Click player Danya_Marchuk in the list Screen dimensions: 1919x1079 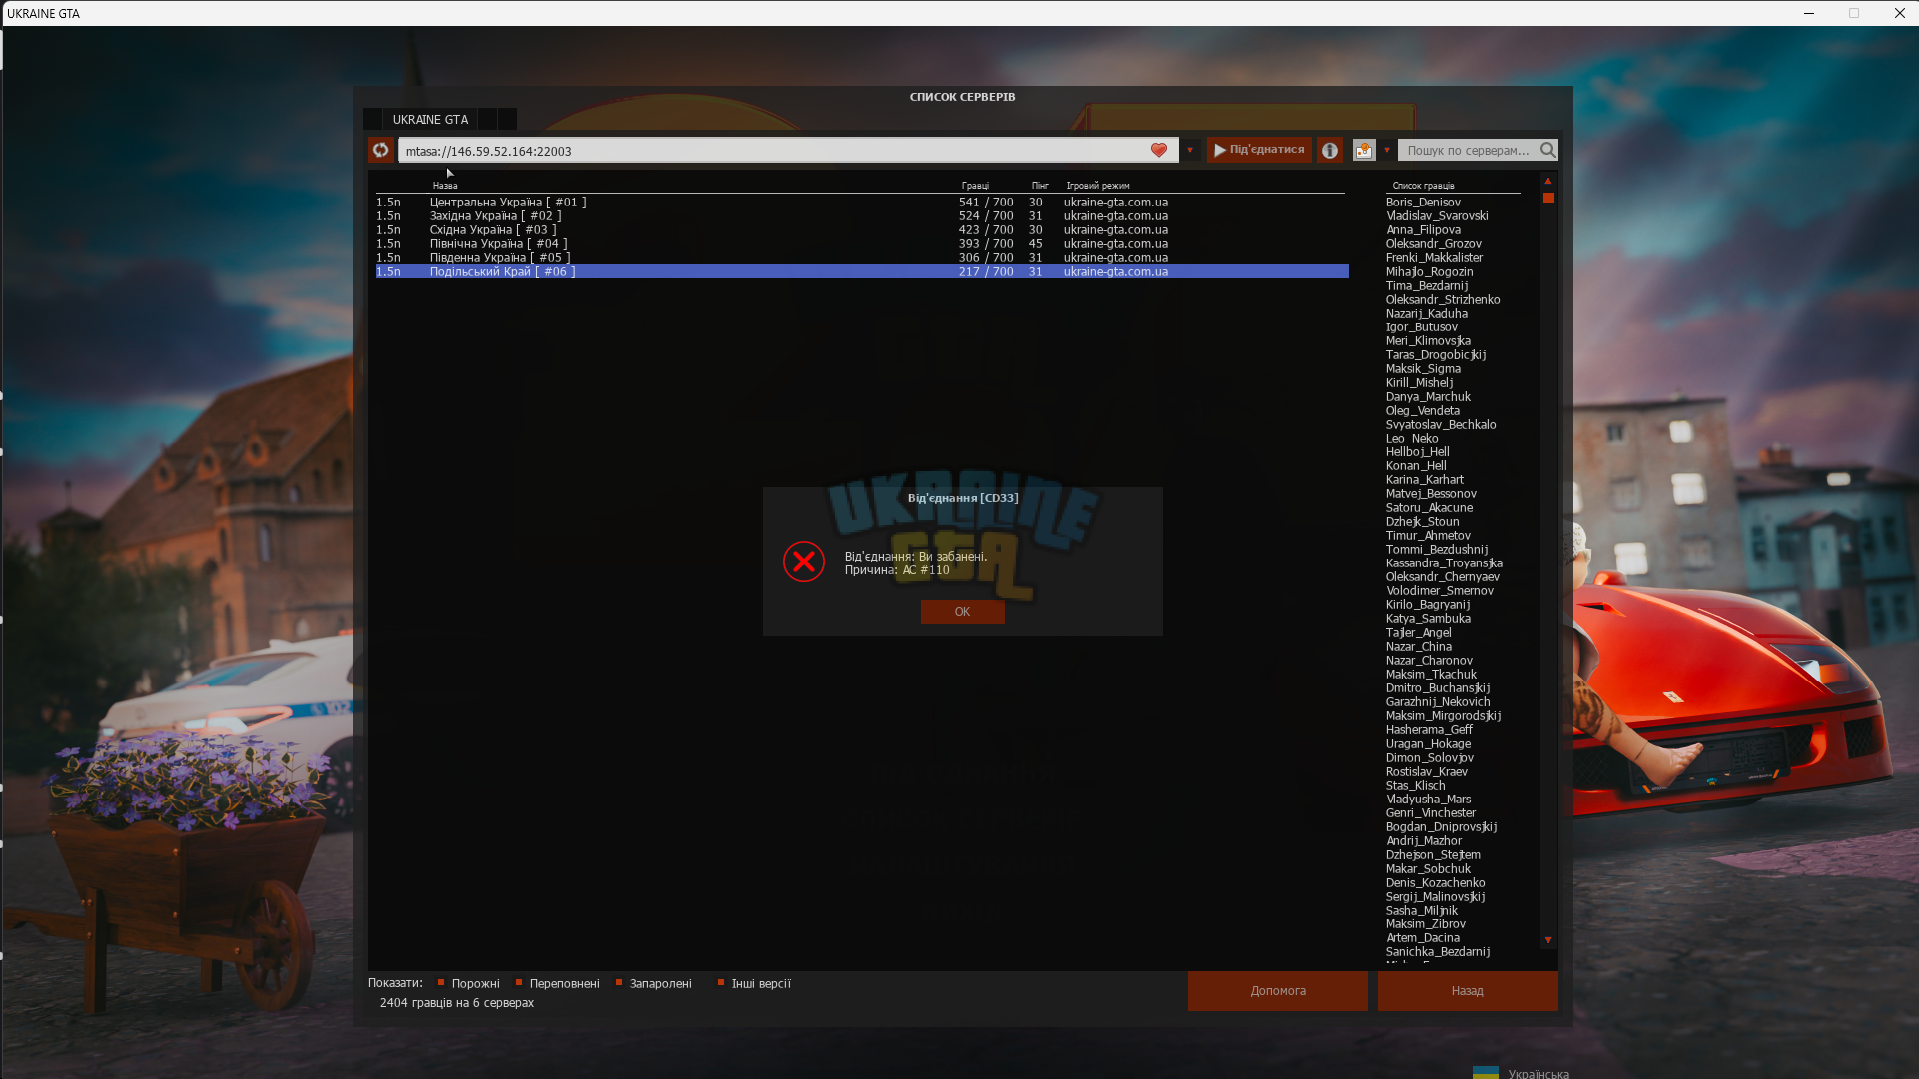1428,397
